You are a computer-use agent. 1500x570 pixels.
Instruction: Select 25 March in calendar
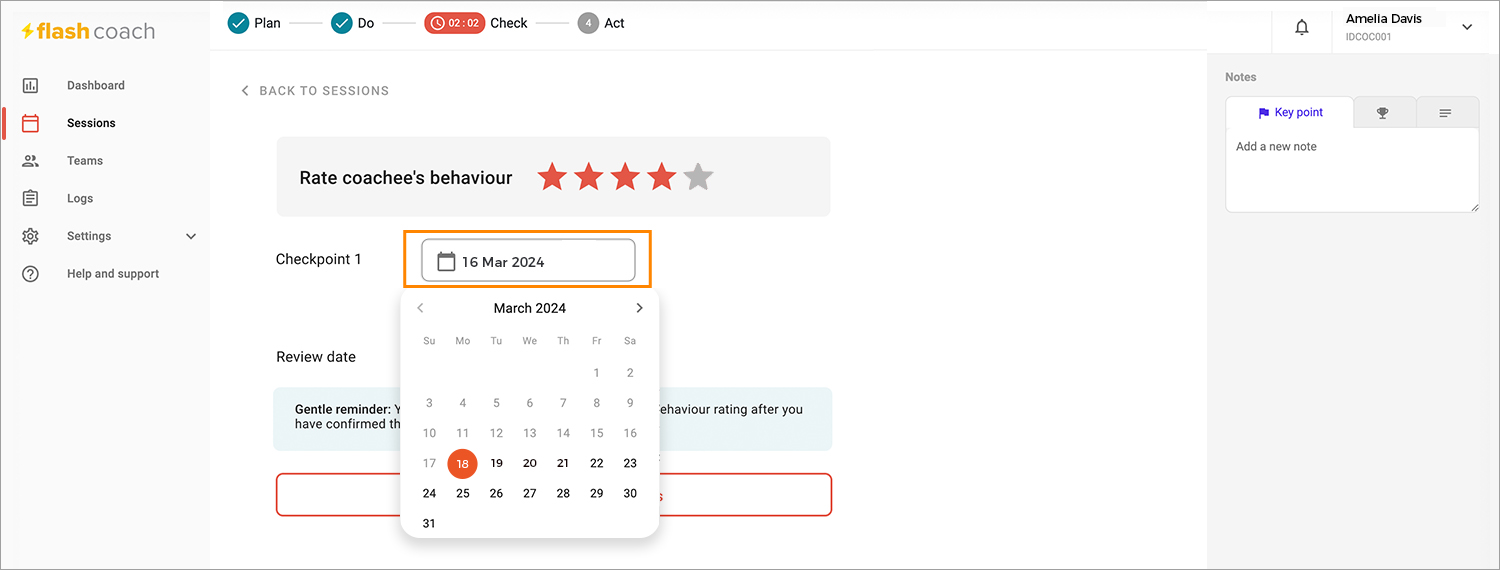click(x=462, y=493)
